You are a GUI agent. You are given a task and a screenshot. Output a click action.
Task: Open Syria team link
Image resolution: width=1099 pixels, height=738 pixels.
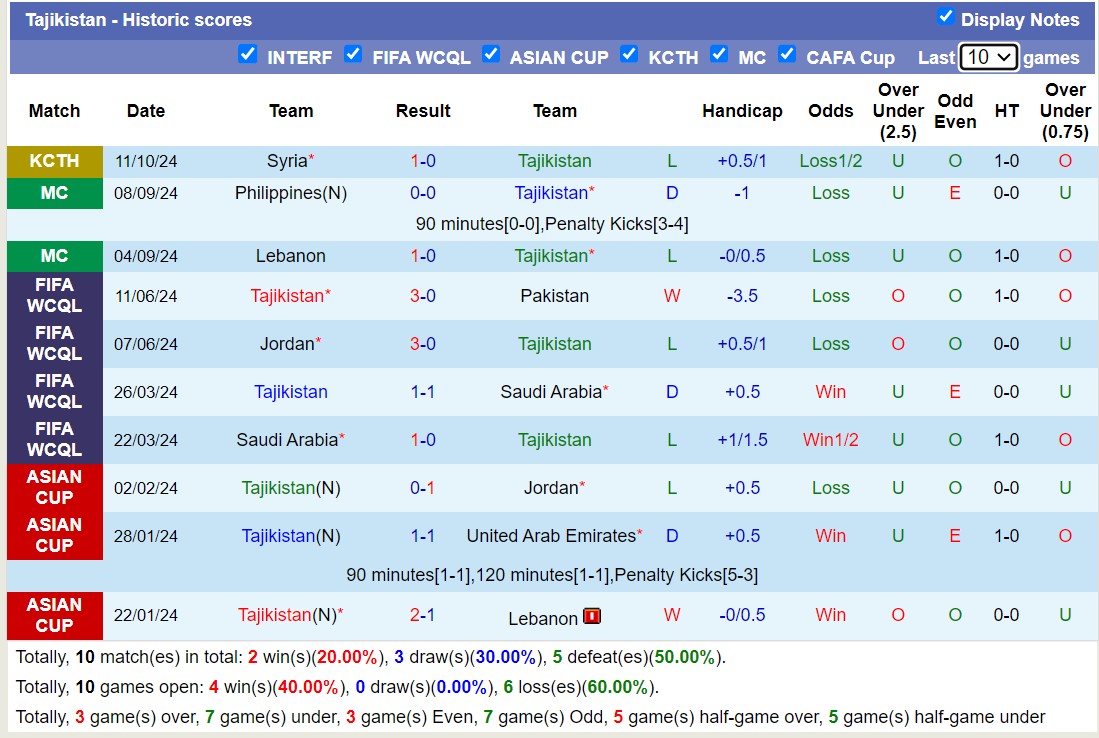(x=287, y=161)
